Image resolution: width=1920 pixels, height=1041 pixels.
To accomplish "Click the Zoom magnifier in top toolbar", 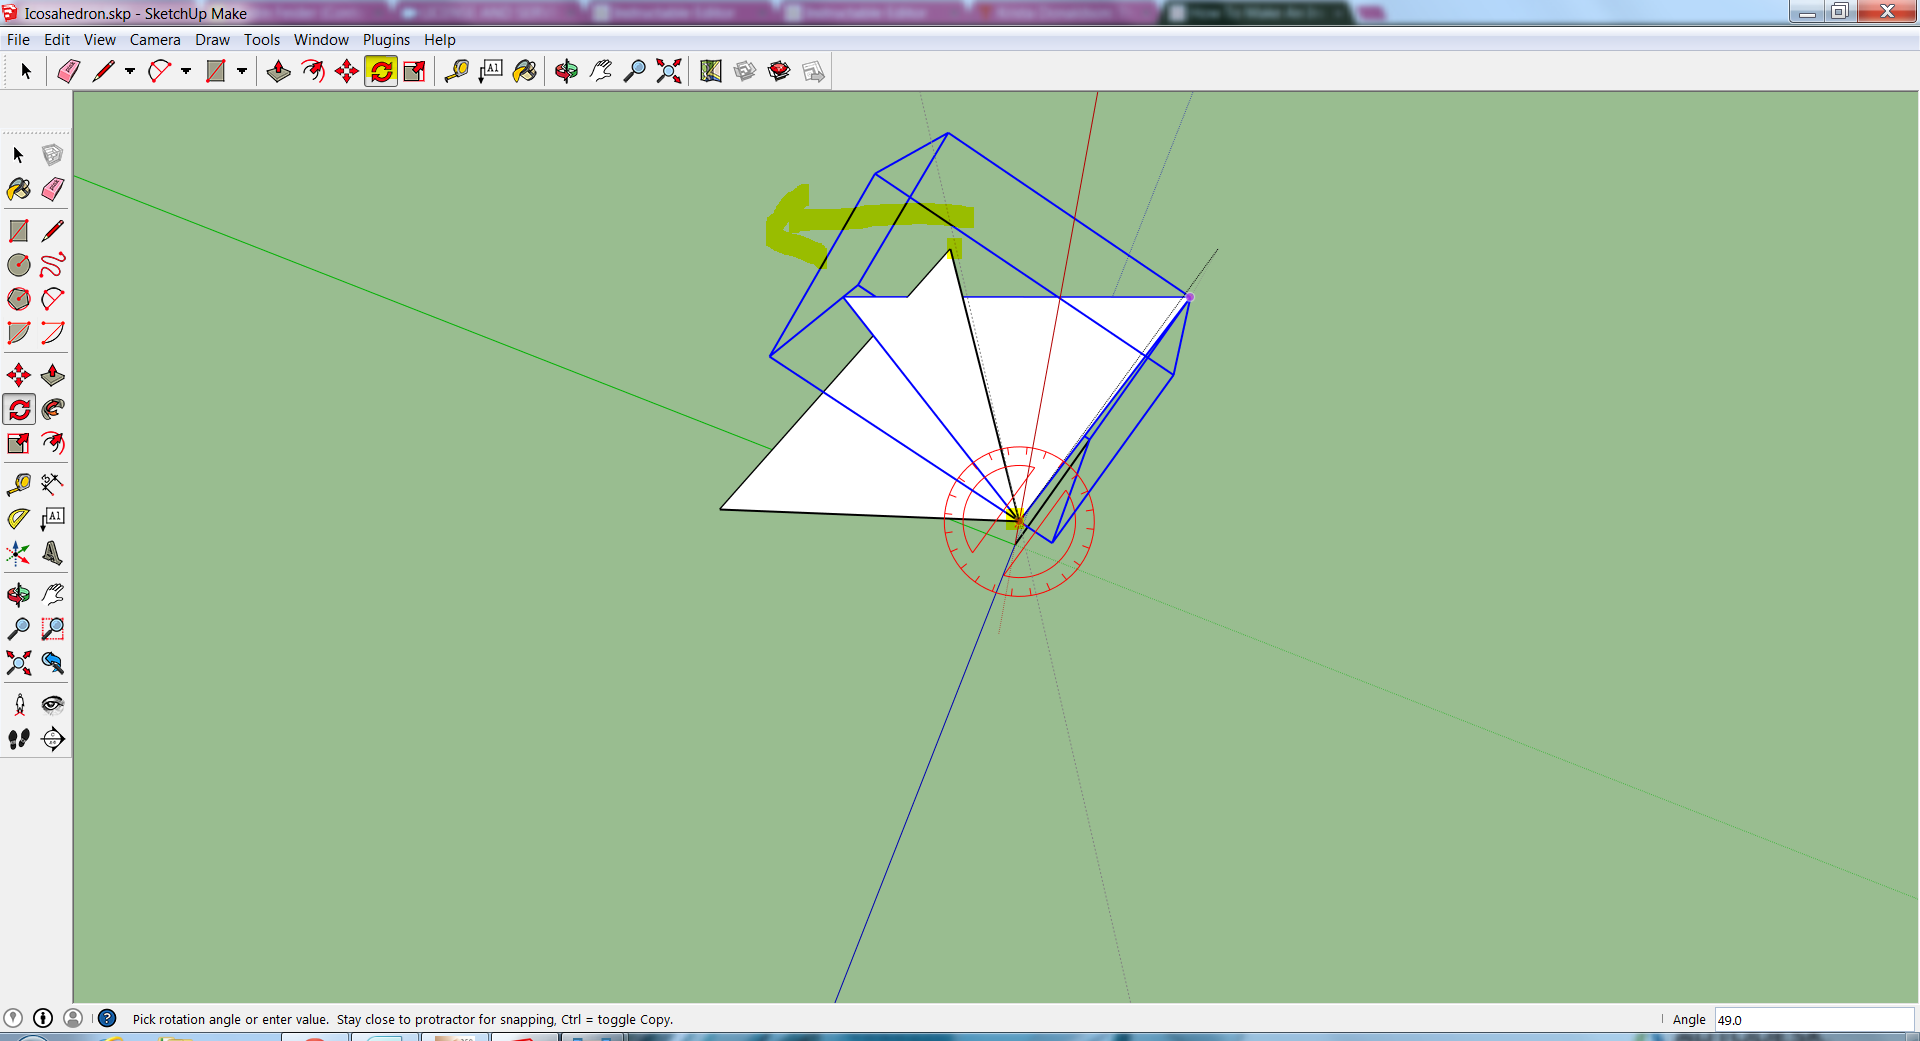I will pos(634,71).
